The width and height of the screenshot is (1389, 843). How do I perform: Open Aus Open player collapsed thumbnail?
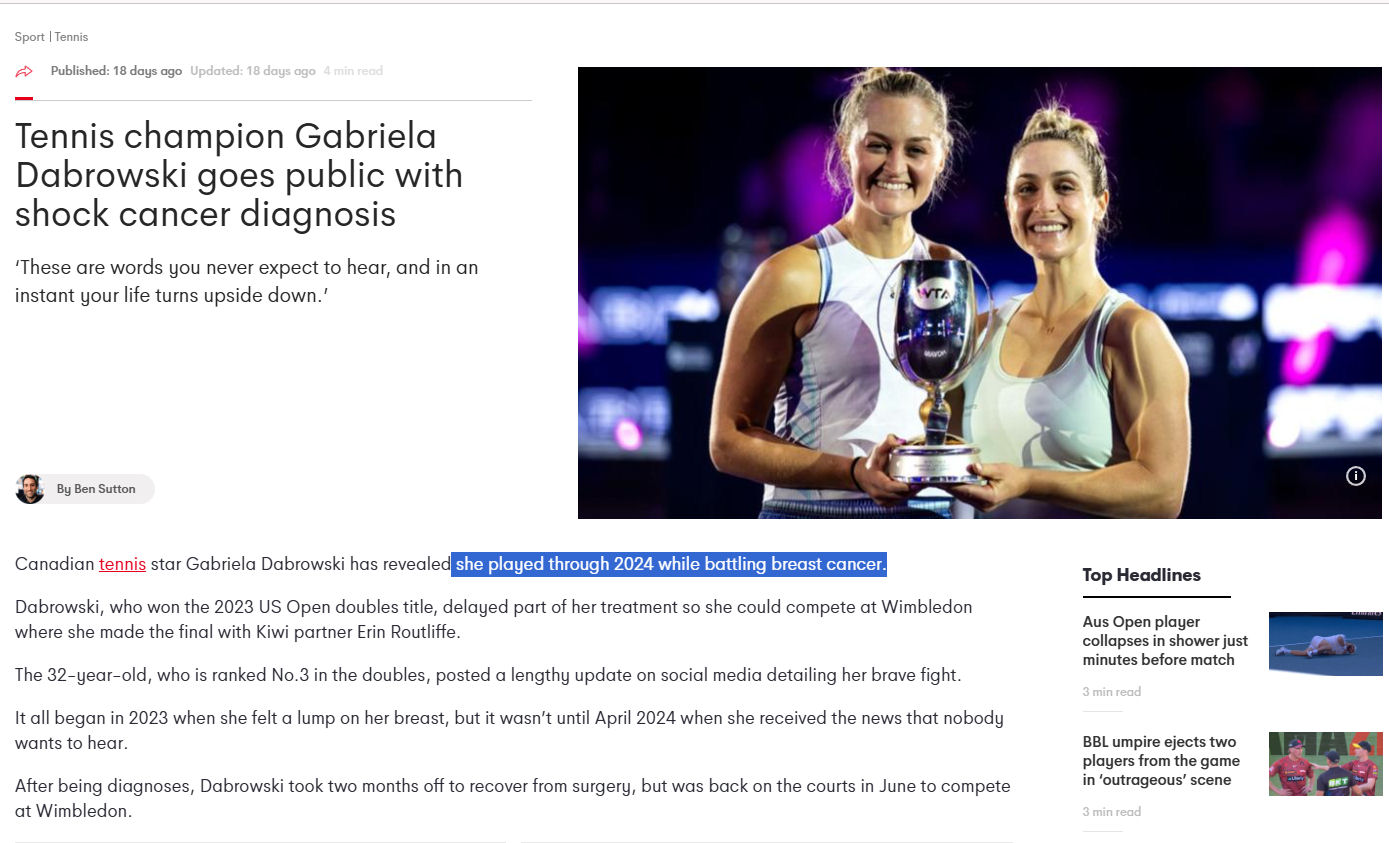[x=1325, y=644]
